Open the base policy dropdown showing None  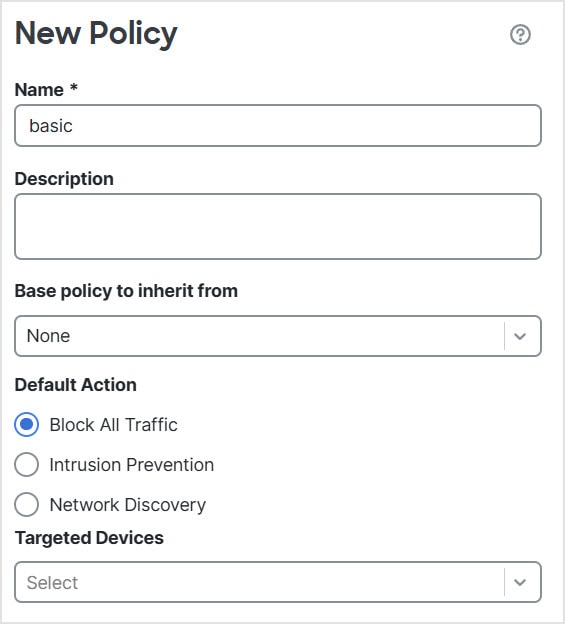278,336
